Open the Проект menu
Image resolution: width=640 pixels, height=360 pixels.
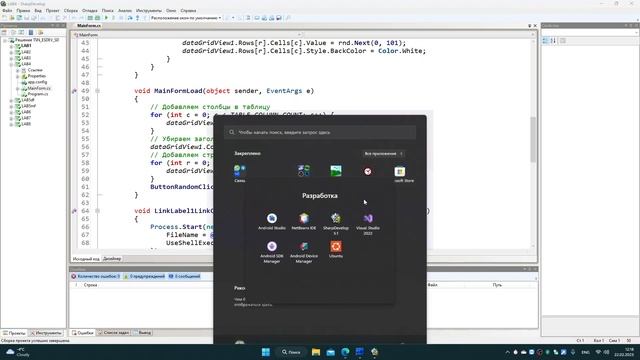click(52, 11)
